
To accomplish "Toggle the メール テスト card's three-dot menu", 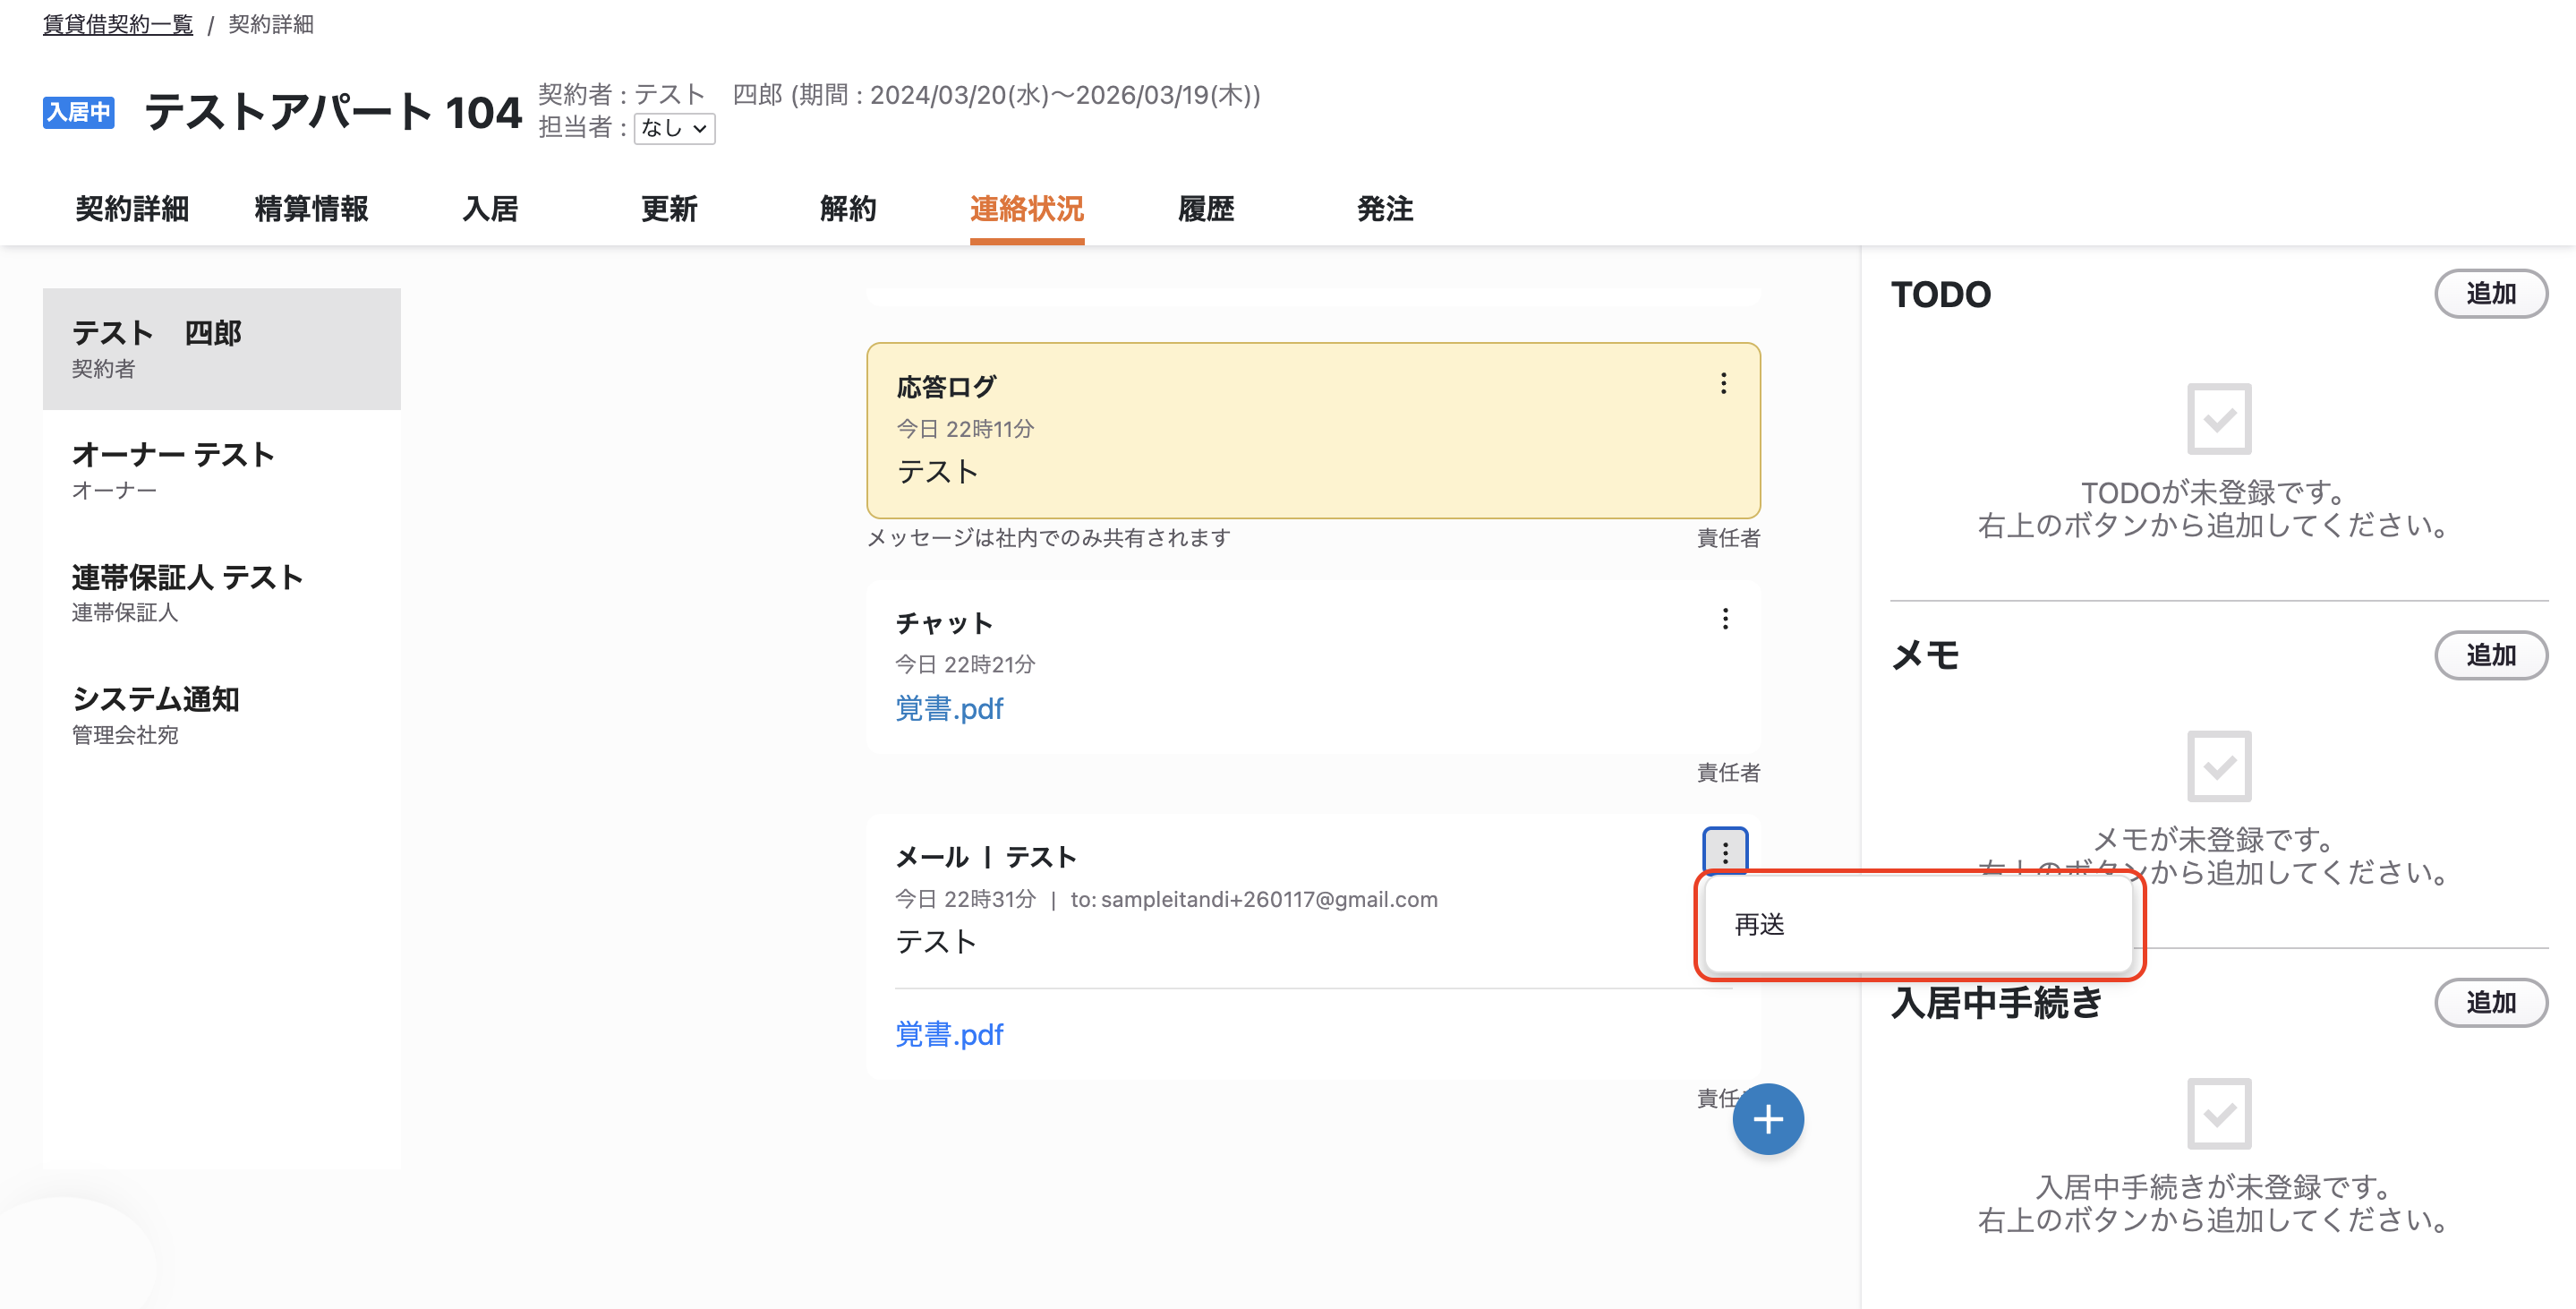I will [x=1724, y=852].
